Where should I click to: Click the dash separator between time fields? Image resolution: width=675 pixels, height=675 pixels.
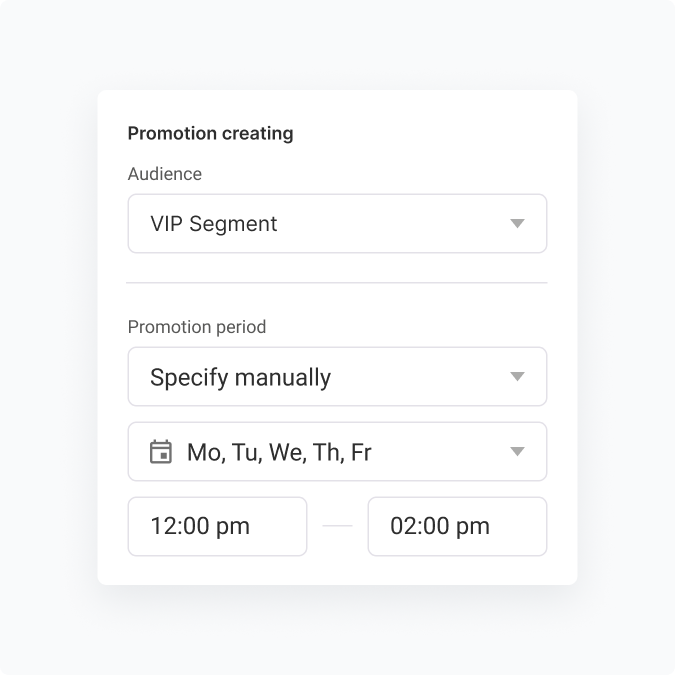tap(337, 526)
